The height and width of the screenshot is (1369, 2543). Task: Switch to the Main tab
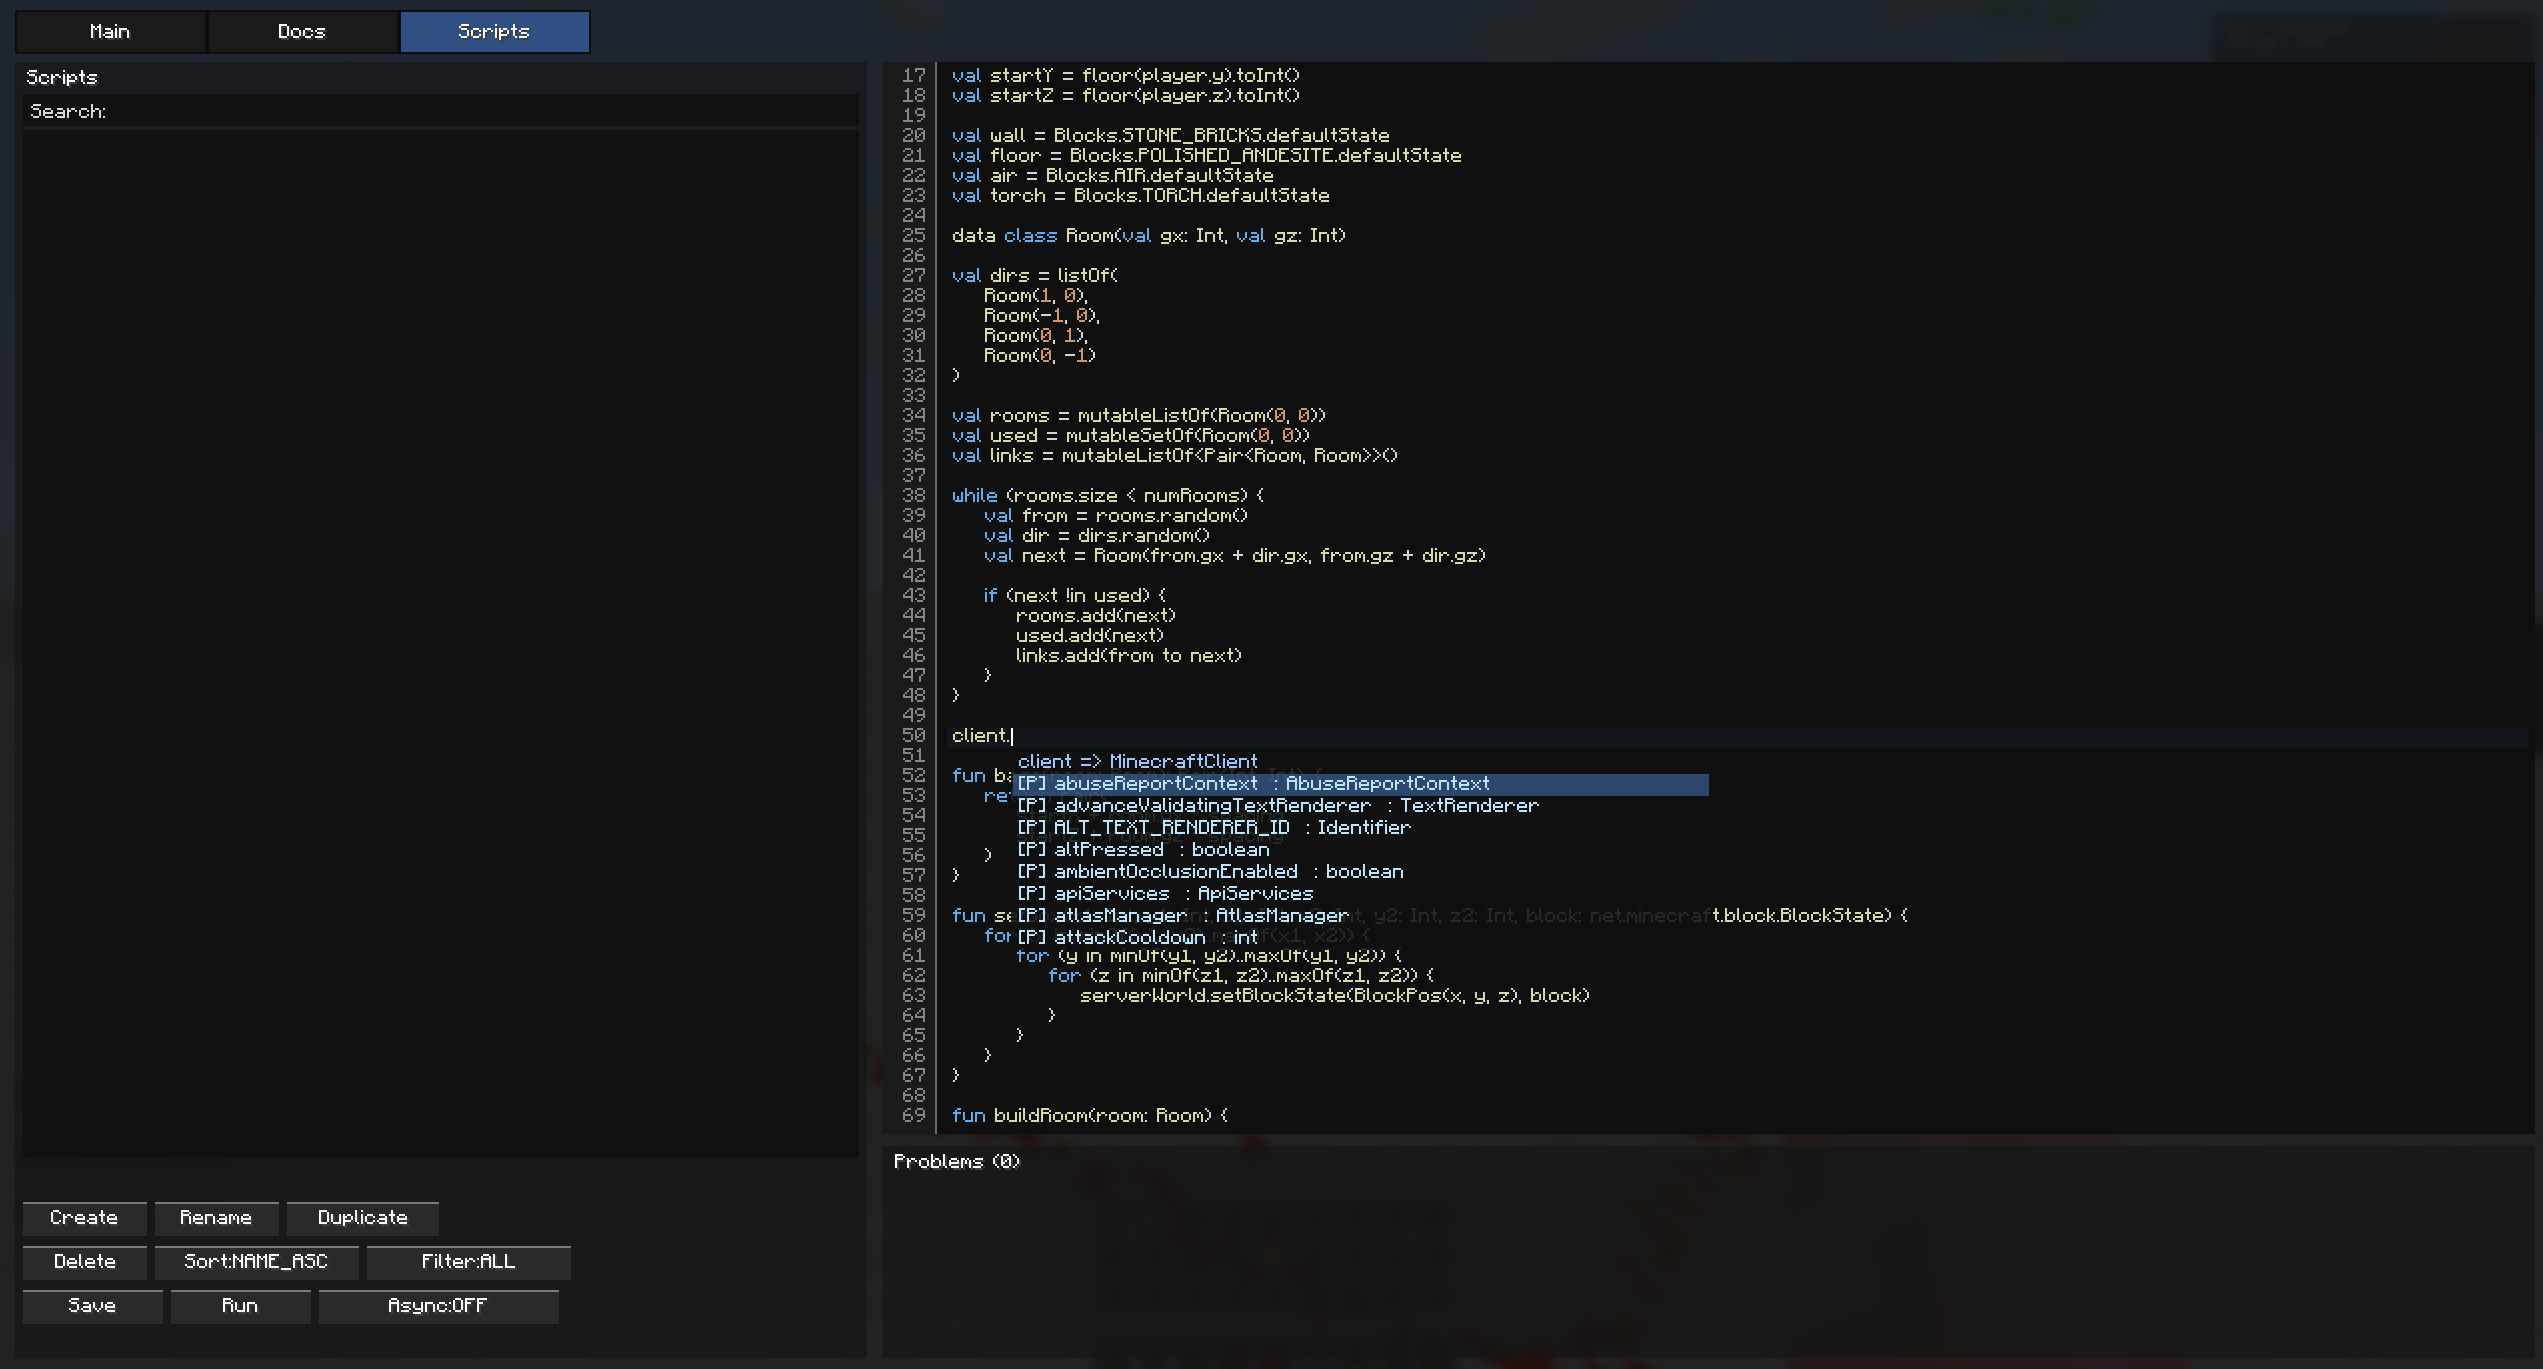[110, 32]
